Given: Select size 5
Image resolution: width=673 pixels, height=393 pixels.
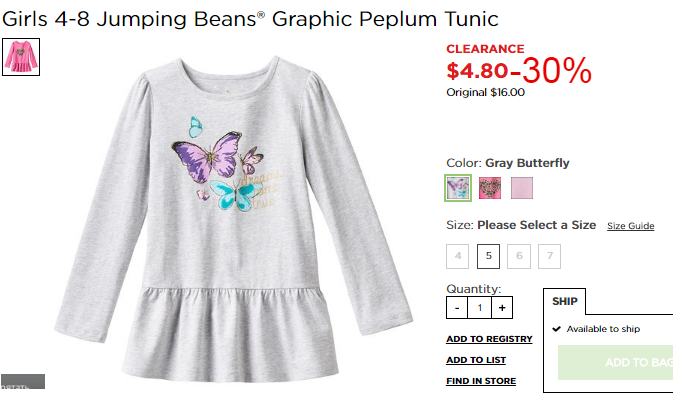Looking at the screenshot, I should (488, 256).
